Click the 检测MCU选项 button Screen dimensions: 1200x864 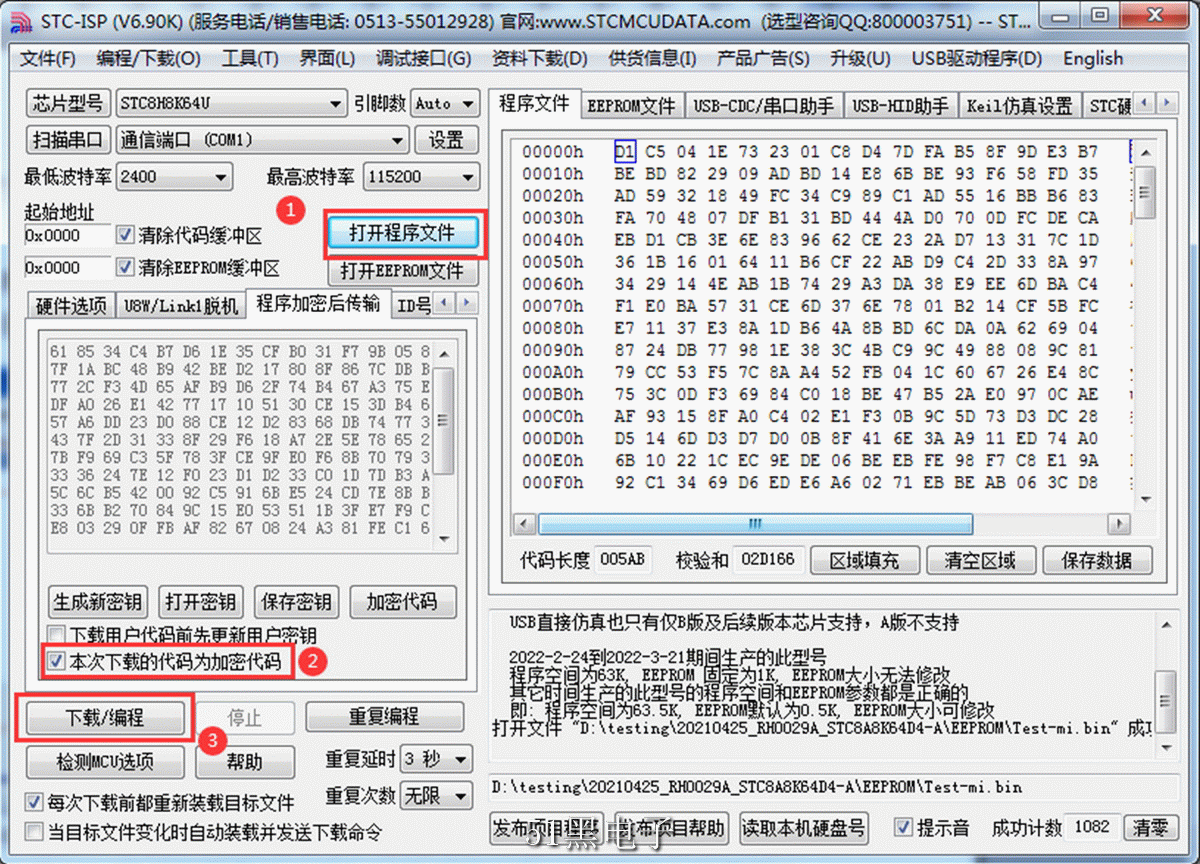click(105, 761)
